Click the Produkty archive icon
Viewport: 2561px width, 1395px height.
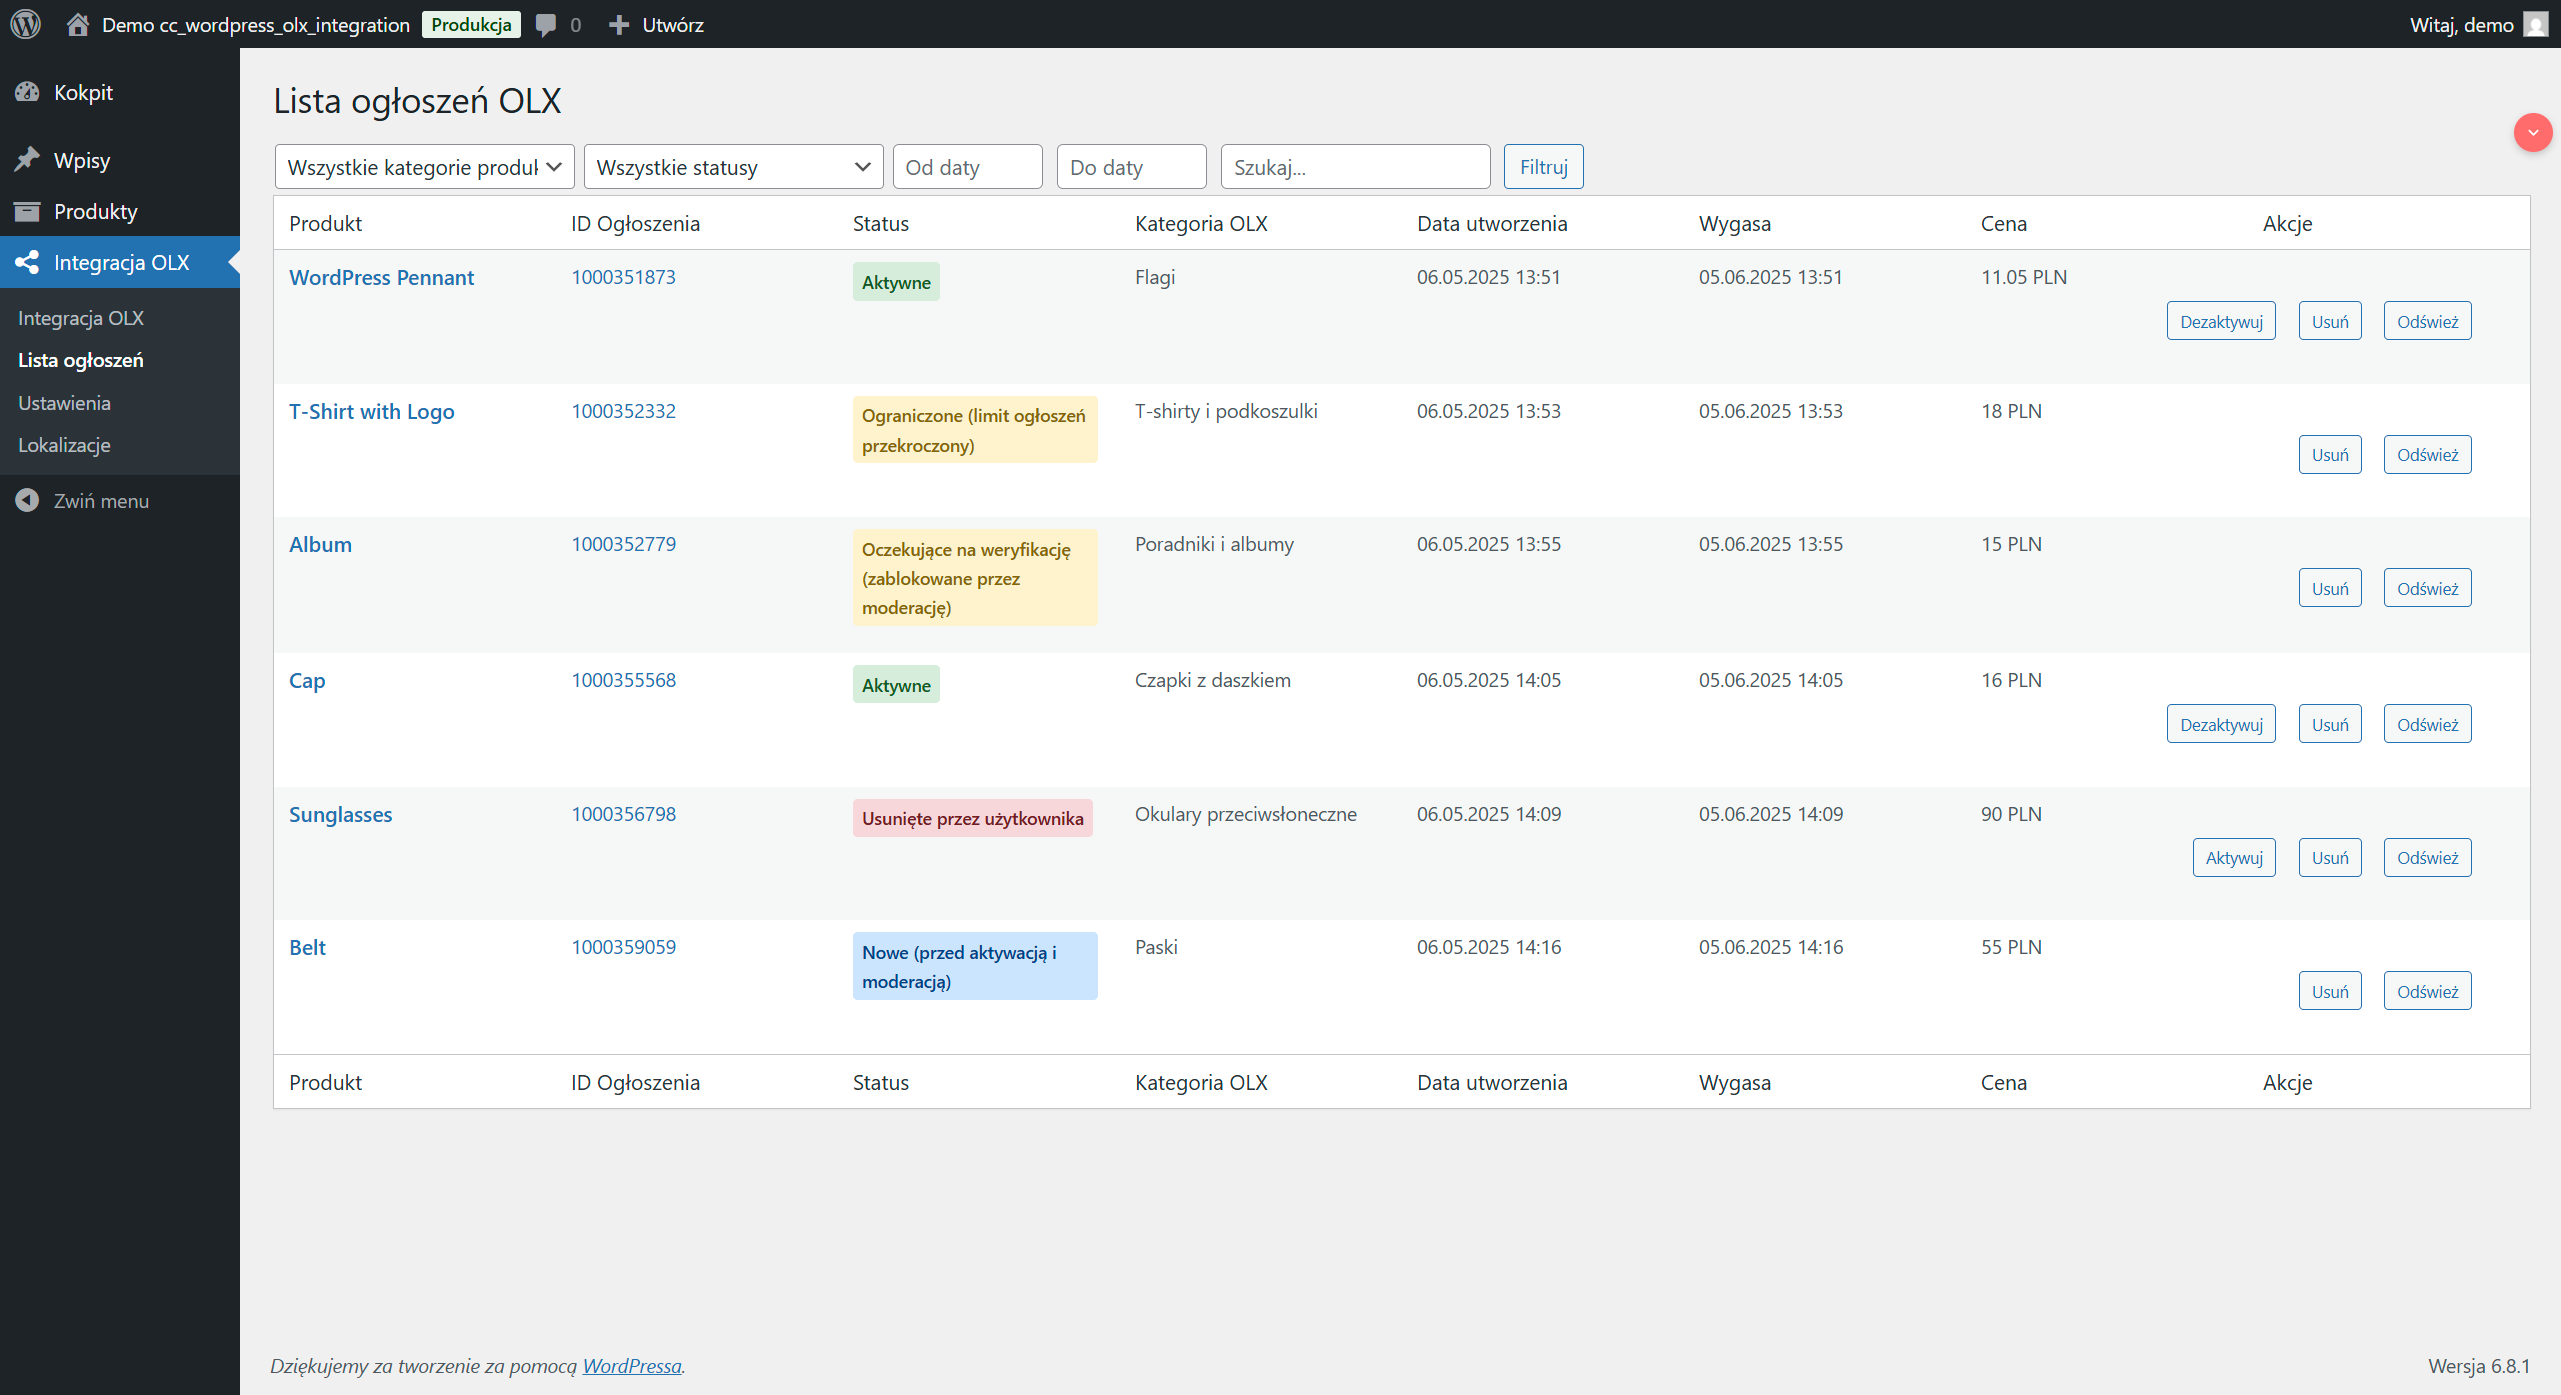click(27, 211)
